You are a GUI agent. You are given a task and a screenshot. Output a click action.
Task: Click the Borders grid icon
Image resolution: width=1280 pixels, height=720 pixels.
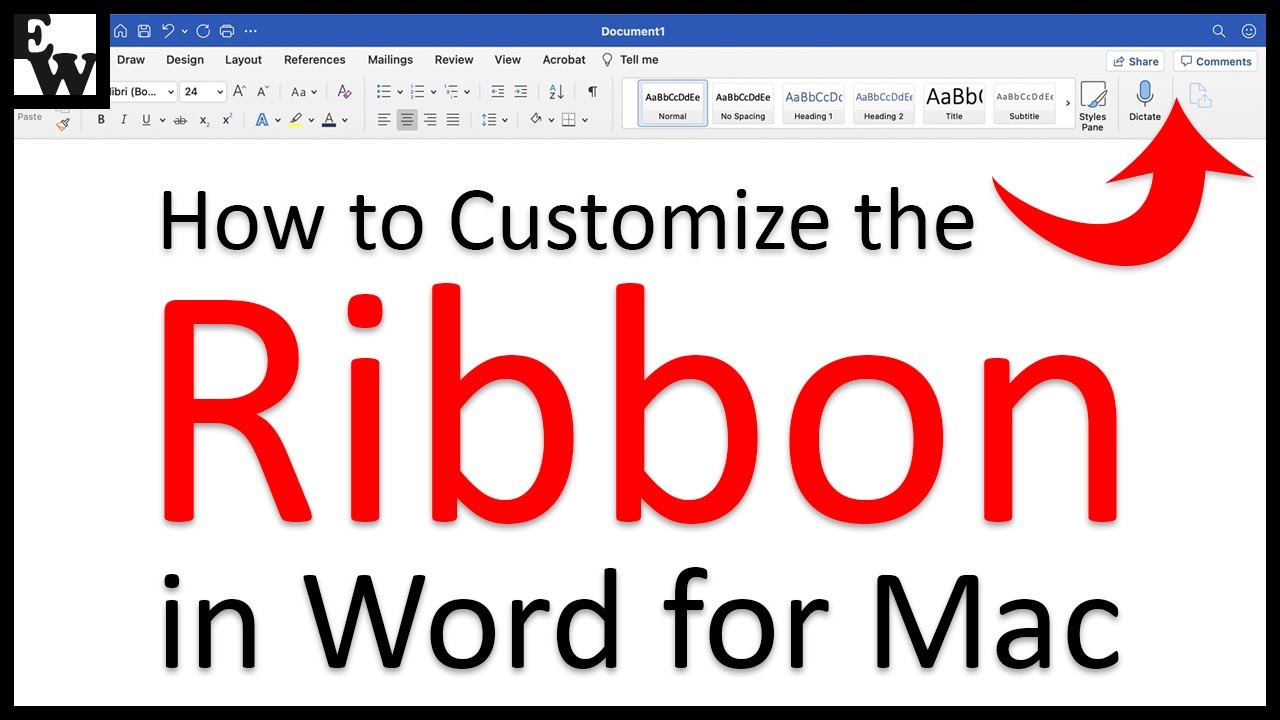[569, 120]
